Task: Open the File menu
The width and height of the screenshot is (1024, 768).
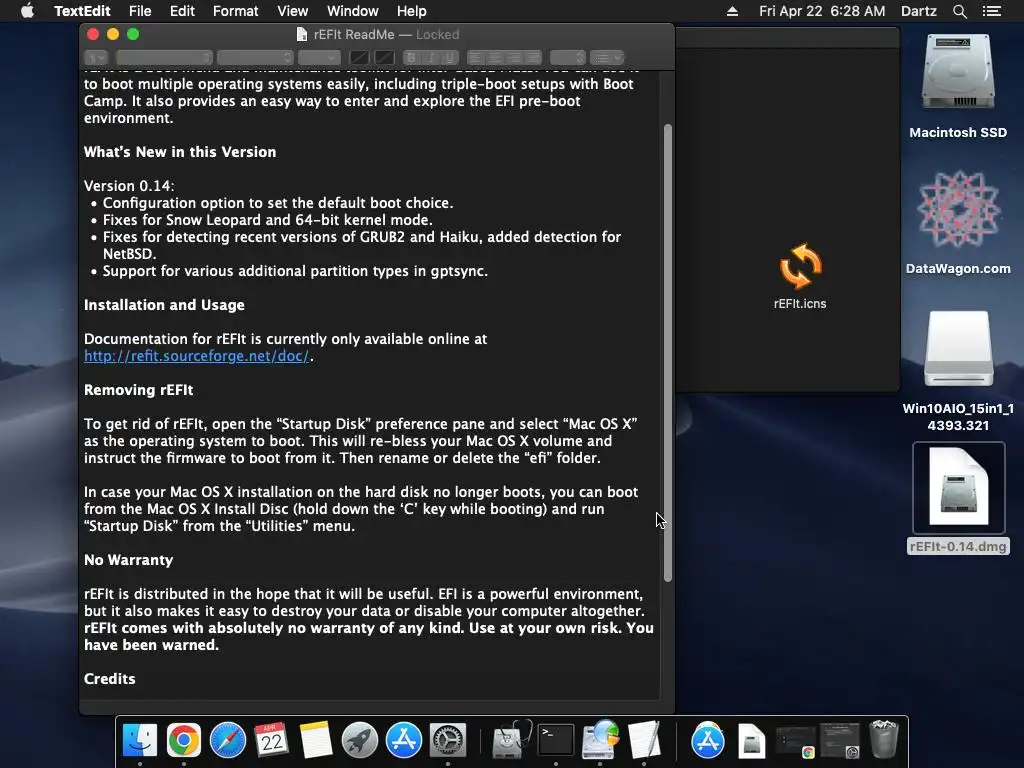Action: (x=140, y=11)
